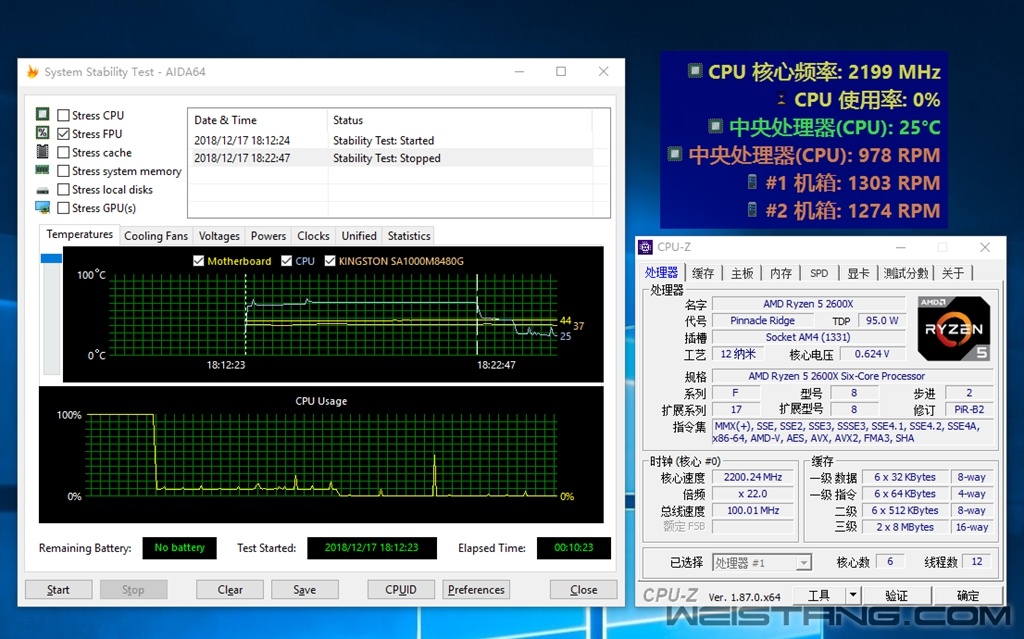This screenshot has width=1024, height=639.
Task: Open the Clocks tab
Action: pos(313,236)
